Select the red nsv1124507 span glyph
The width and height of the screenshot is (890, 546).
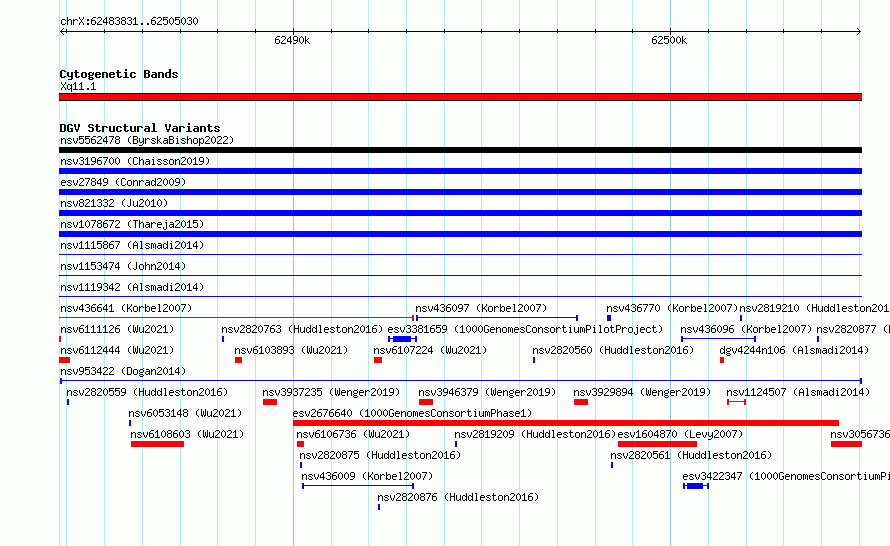[x=736, y=402]
